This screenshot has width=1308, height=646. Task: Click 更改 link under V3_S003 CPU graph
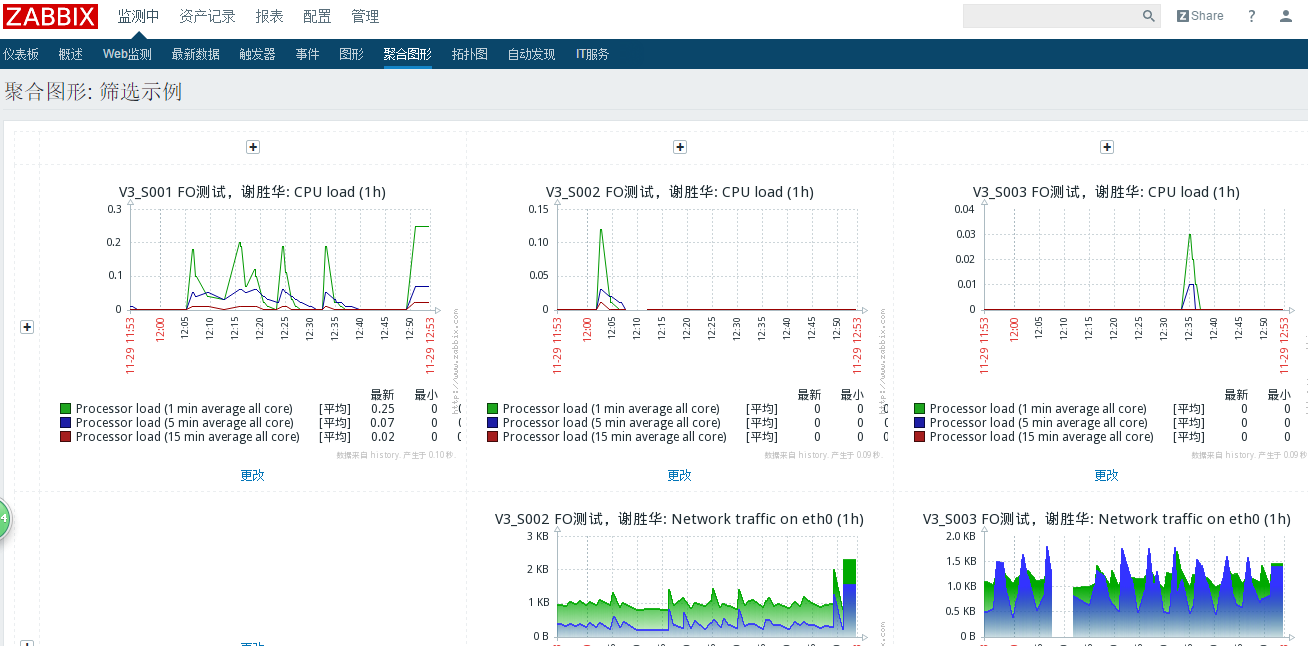[1106, 475]
